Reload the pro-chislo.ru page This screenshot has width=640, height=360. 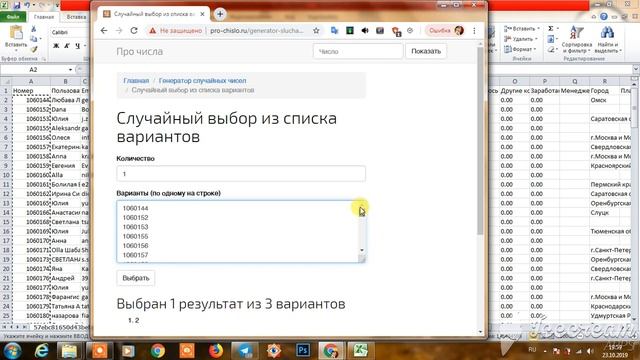[134, 31]
